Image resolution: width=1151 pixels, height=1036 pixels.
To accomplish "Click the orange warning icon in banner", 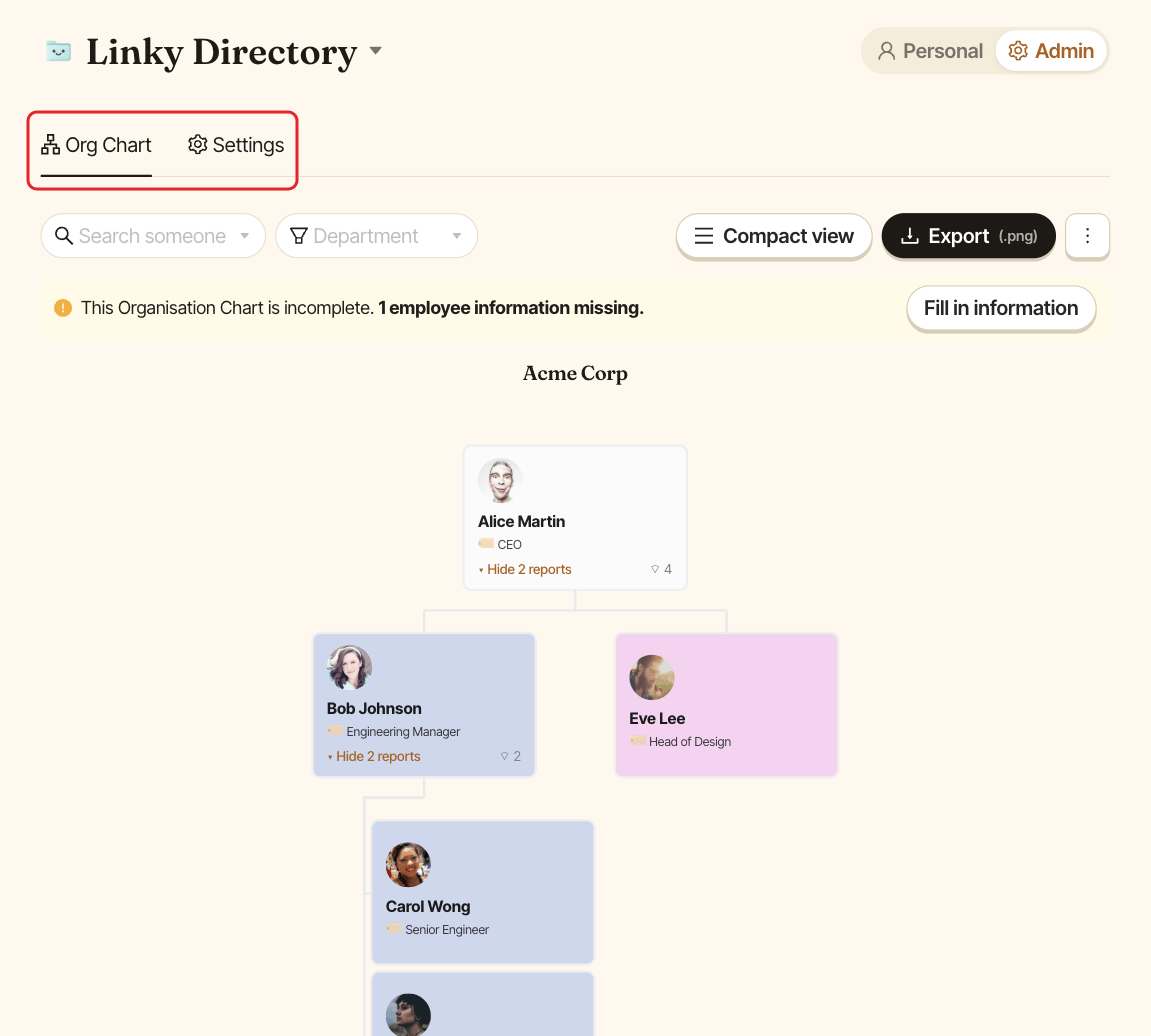I will [x=63, y=308].
